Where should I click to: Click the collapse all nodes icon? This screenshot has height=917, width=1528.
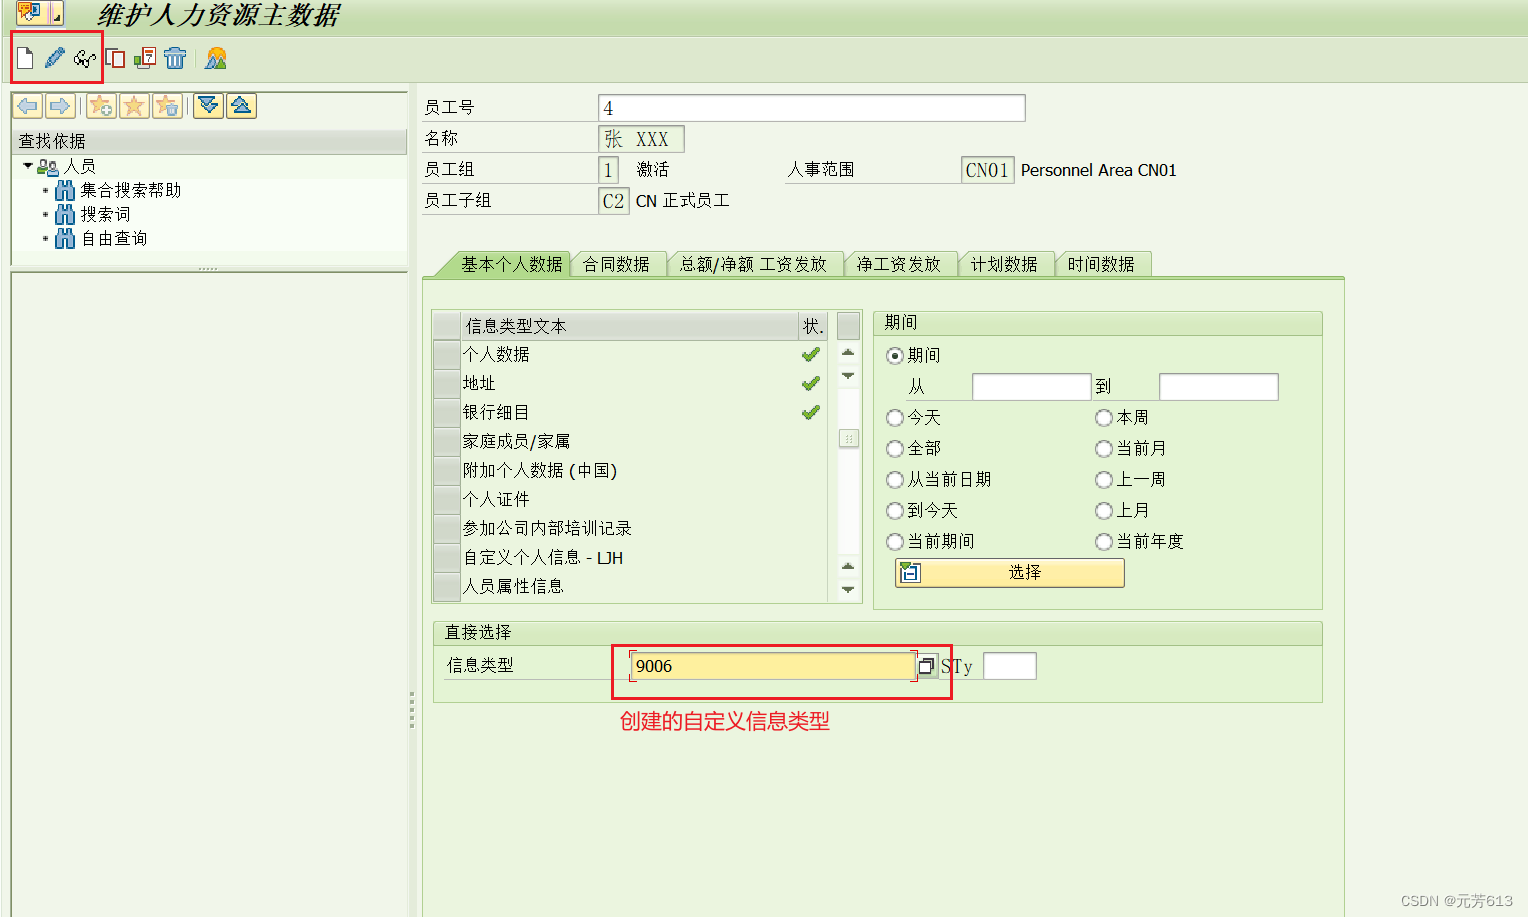point(241,106)
